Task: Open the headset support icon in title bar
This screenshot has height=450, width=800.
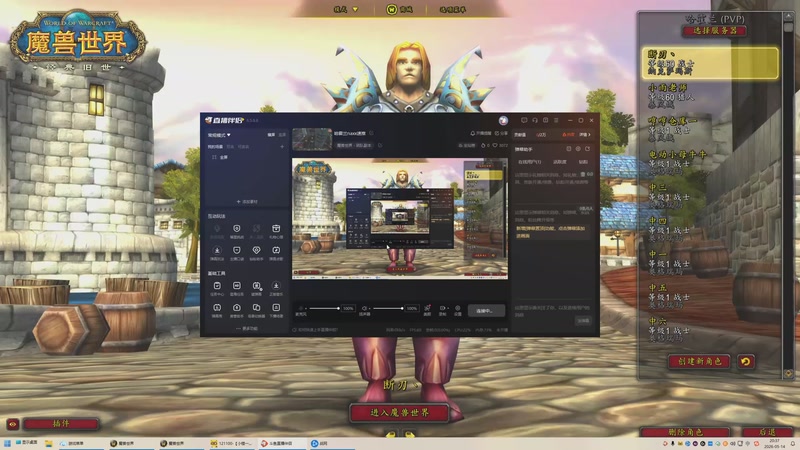Action: pyautogui.click(x=535, y=120)
